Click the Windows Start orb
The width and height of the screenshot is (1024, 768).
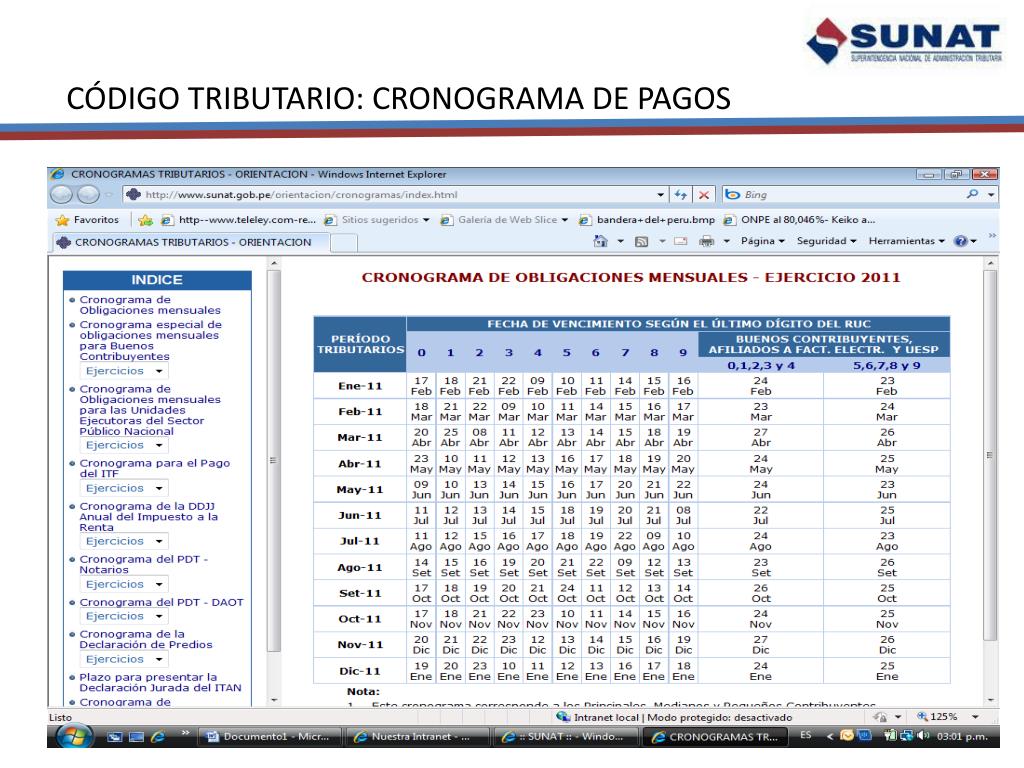(73, 737)
